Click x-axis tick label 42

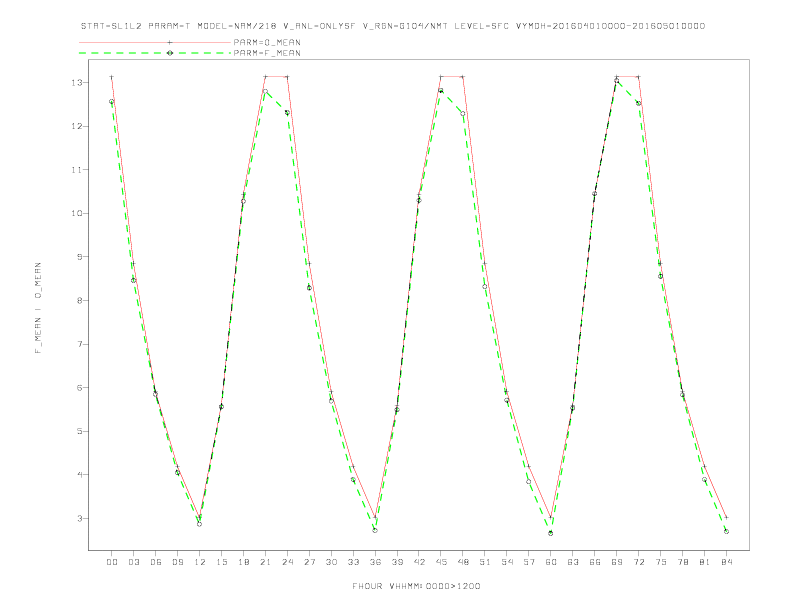click(x=419, y=562)
